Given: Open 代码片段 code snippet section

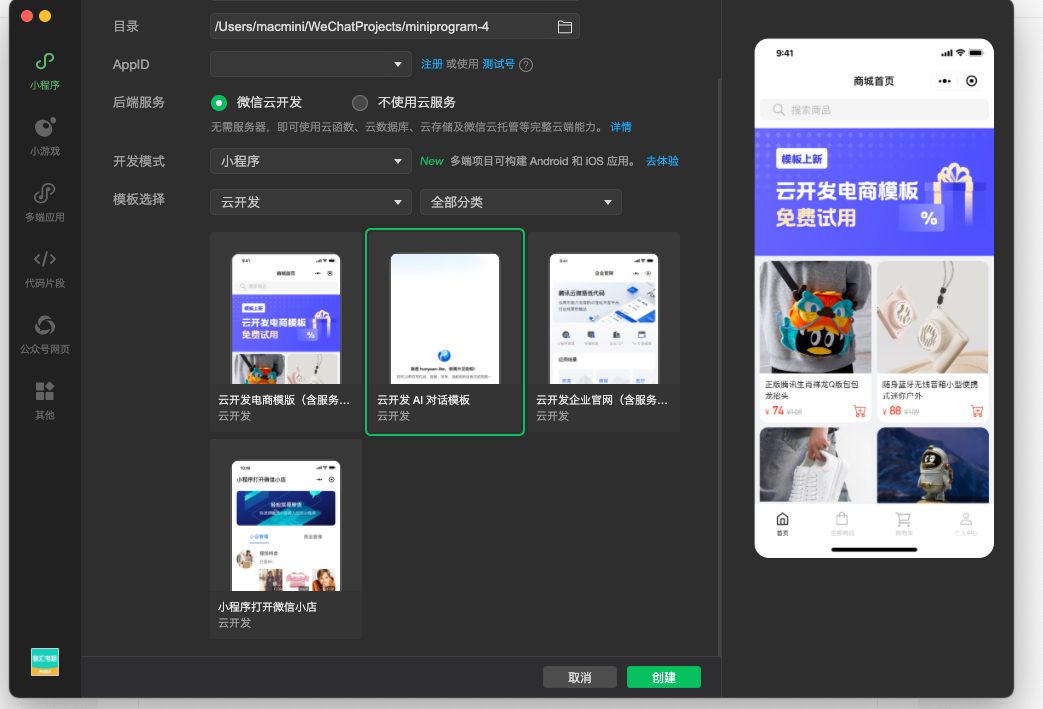Looking at the screenshot, I should click(x=45, y=259).
